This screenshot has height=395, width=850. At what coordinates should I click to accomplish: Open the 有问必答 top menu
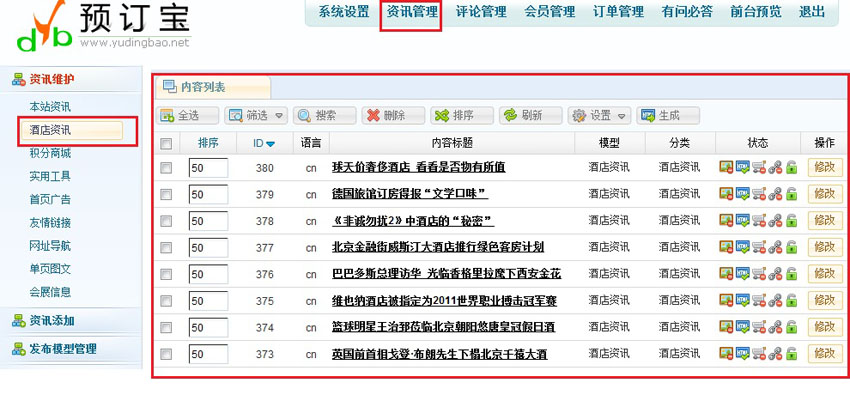[x=687, y=11]
